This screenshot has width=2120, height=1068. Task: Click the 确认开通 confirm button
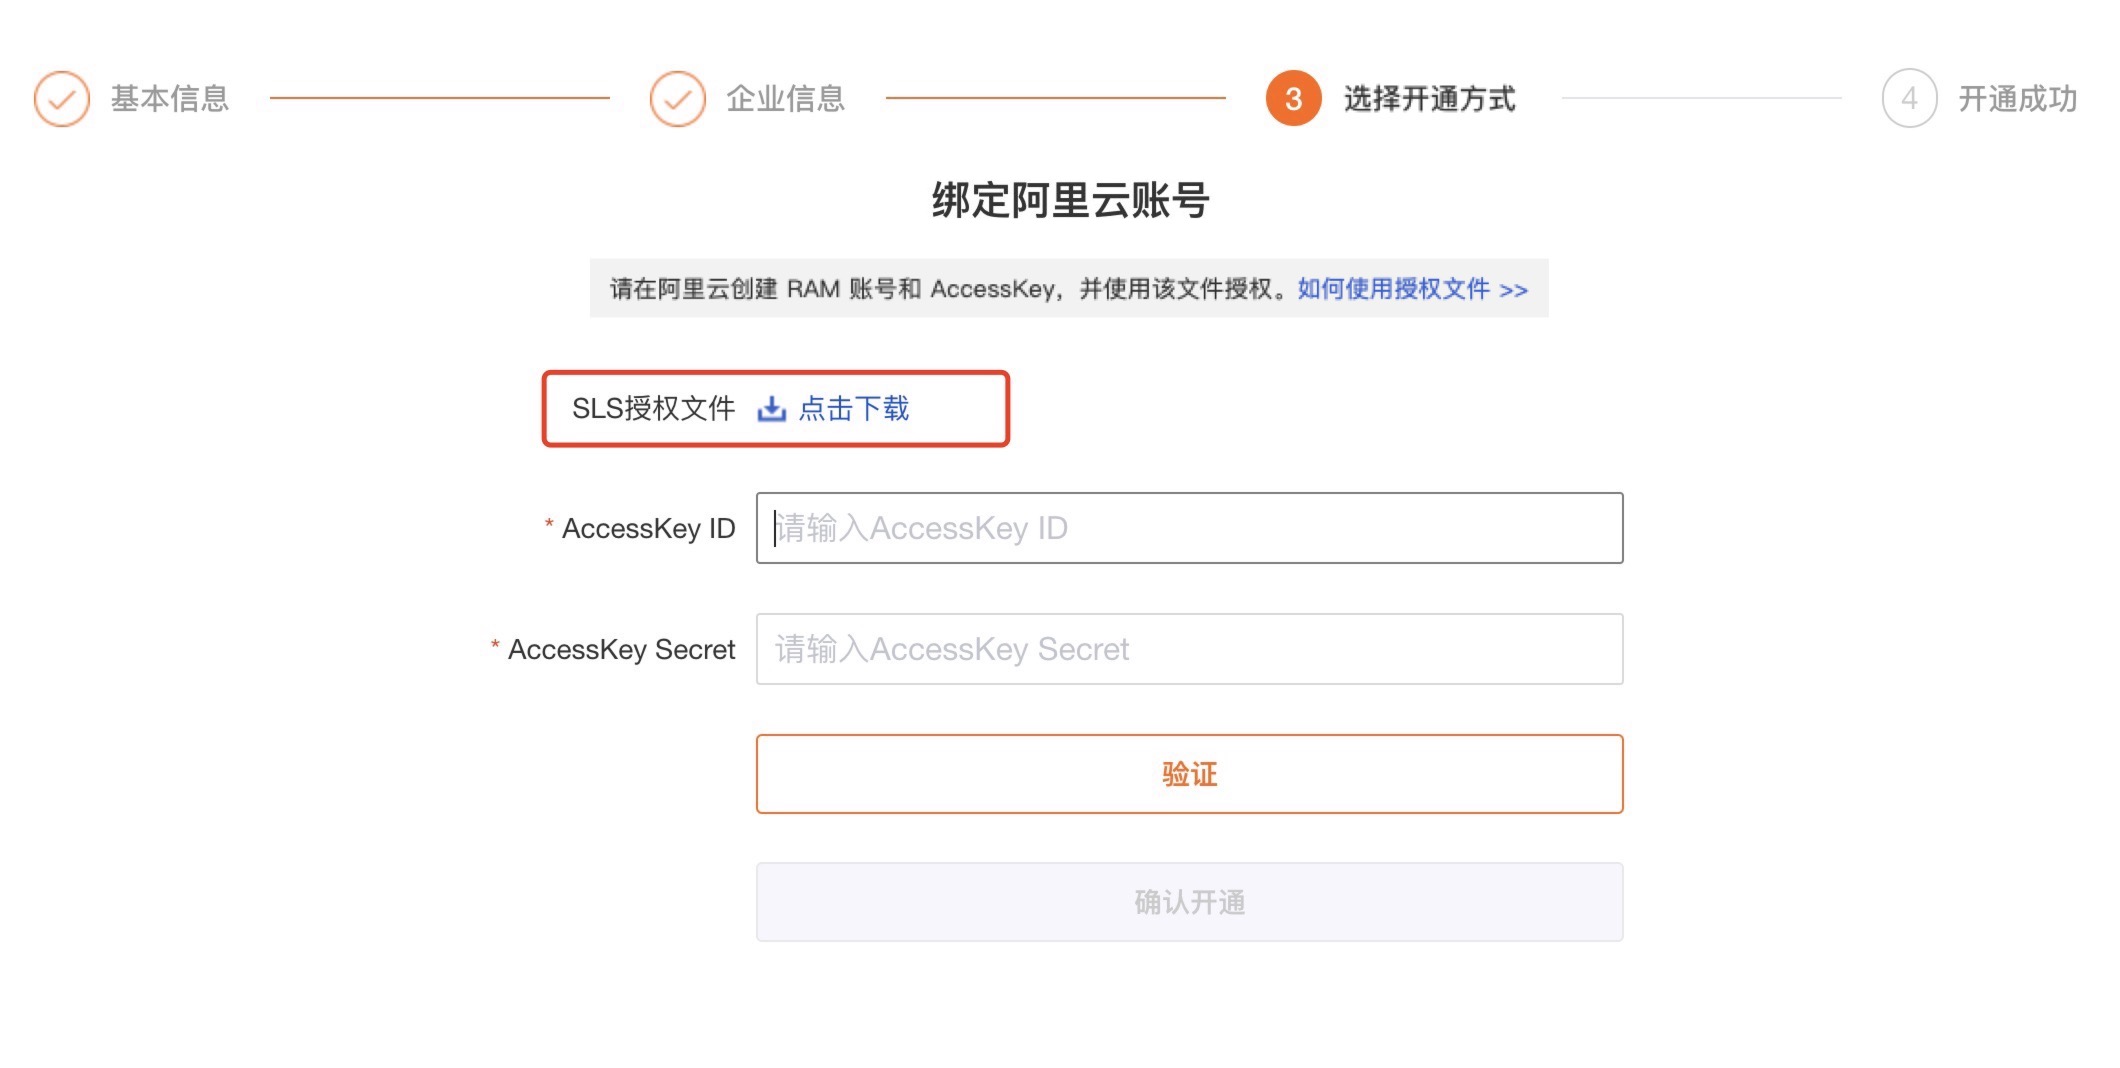point(1189,902)
